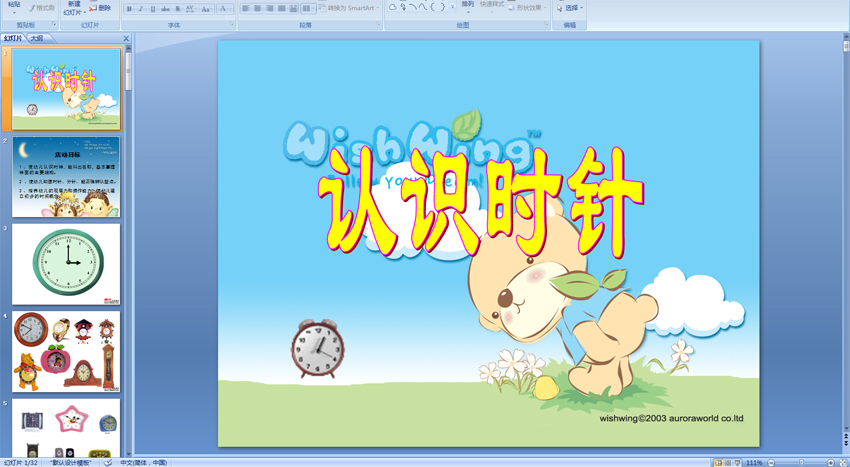The height and width of the screenshot is (467, 850).
Task: Select the right brace shape
Action: pyautogui.click(x=442, y=7)
